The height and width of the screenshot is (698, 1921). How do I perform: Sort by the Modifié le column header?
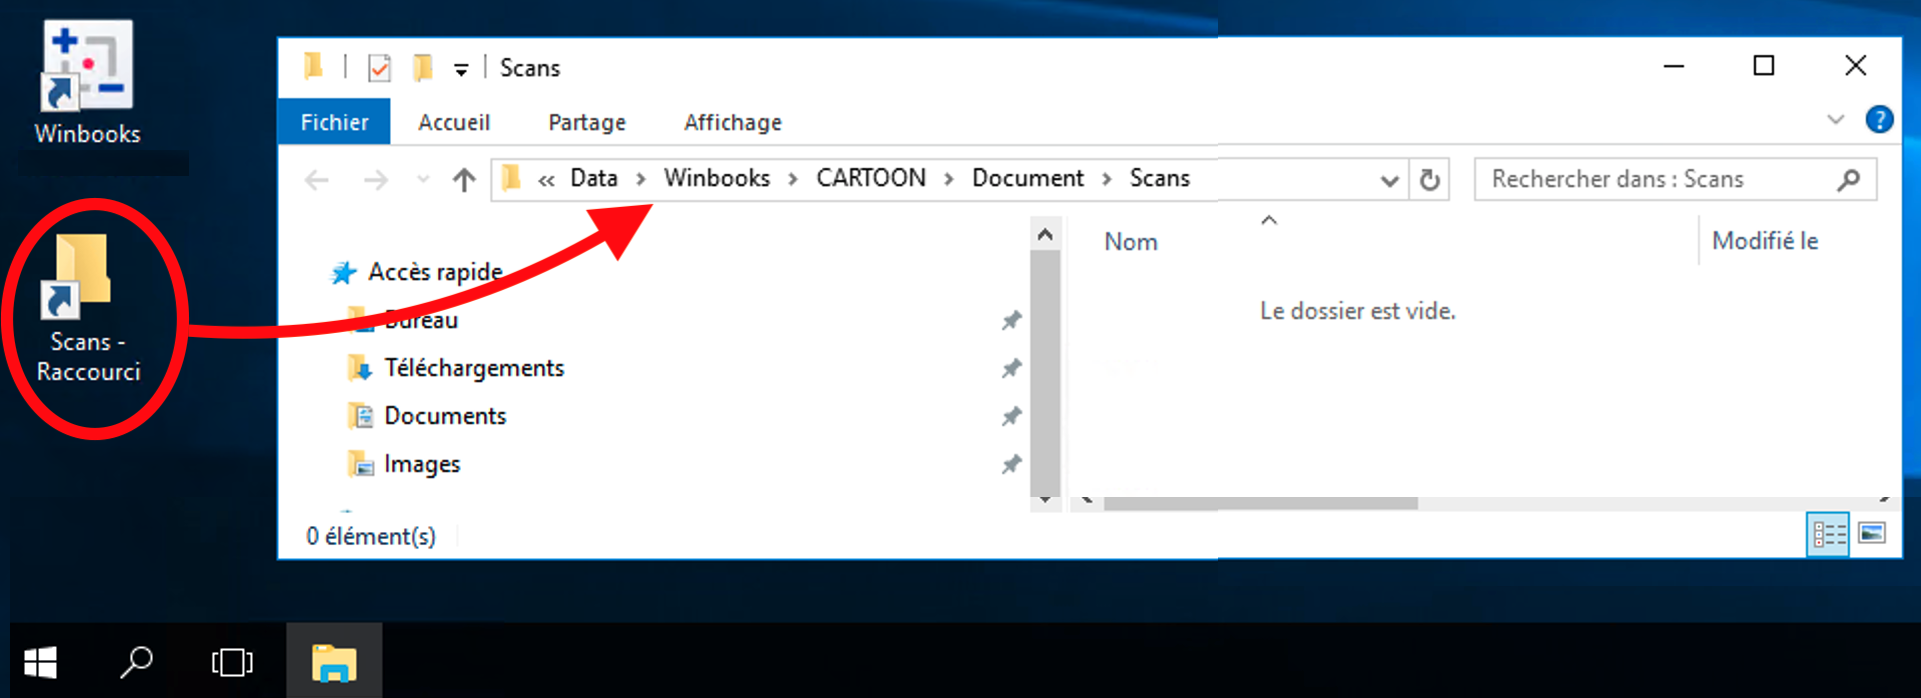(x=1765, y=241)
